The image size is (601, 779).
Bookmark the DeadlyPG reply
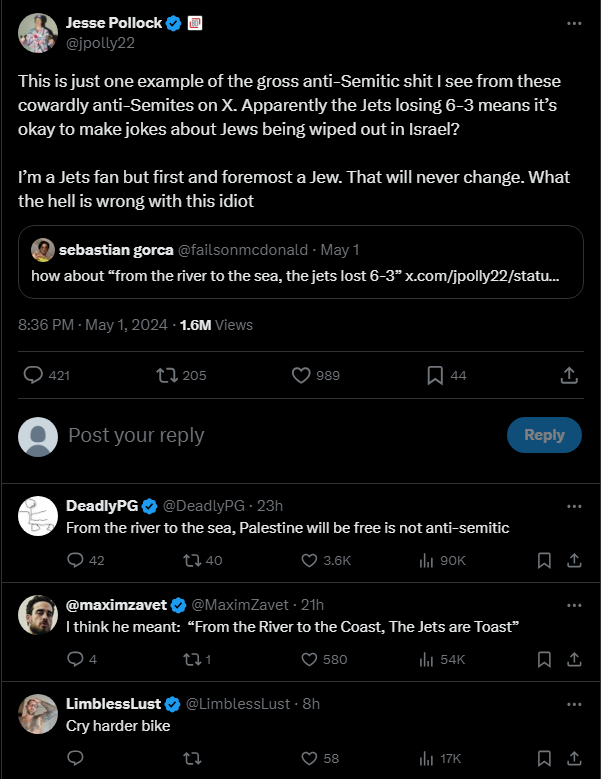coord(544,560)
